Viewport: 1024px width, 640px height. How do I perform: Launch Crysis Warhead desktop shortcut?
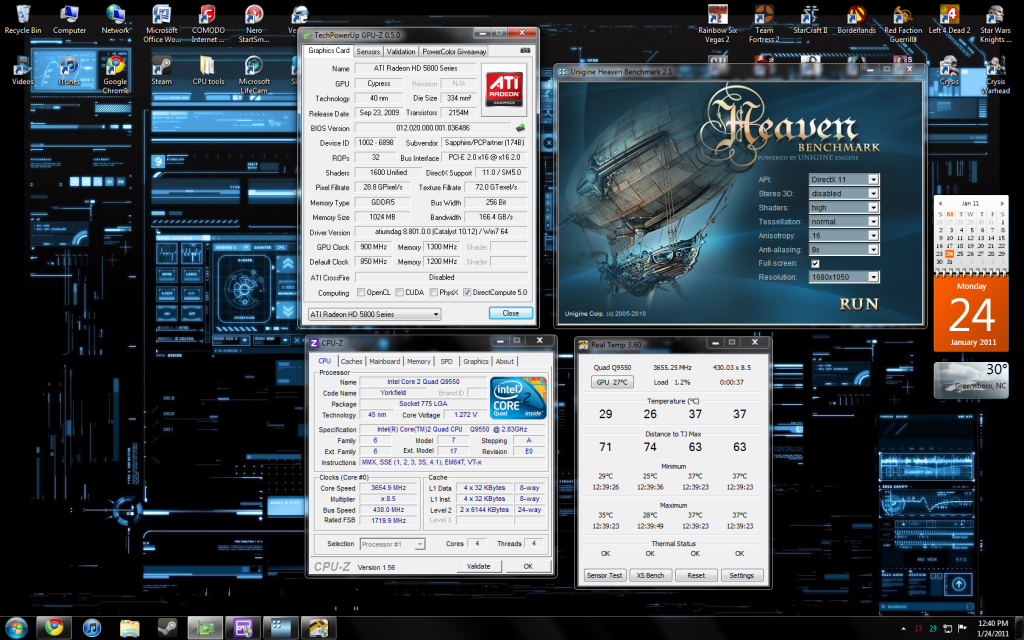[995, 75]
